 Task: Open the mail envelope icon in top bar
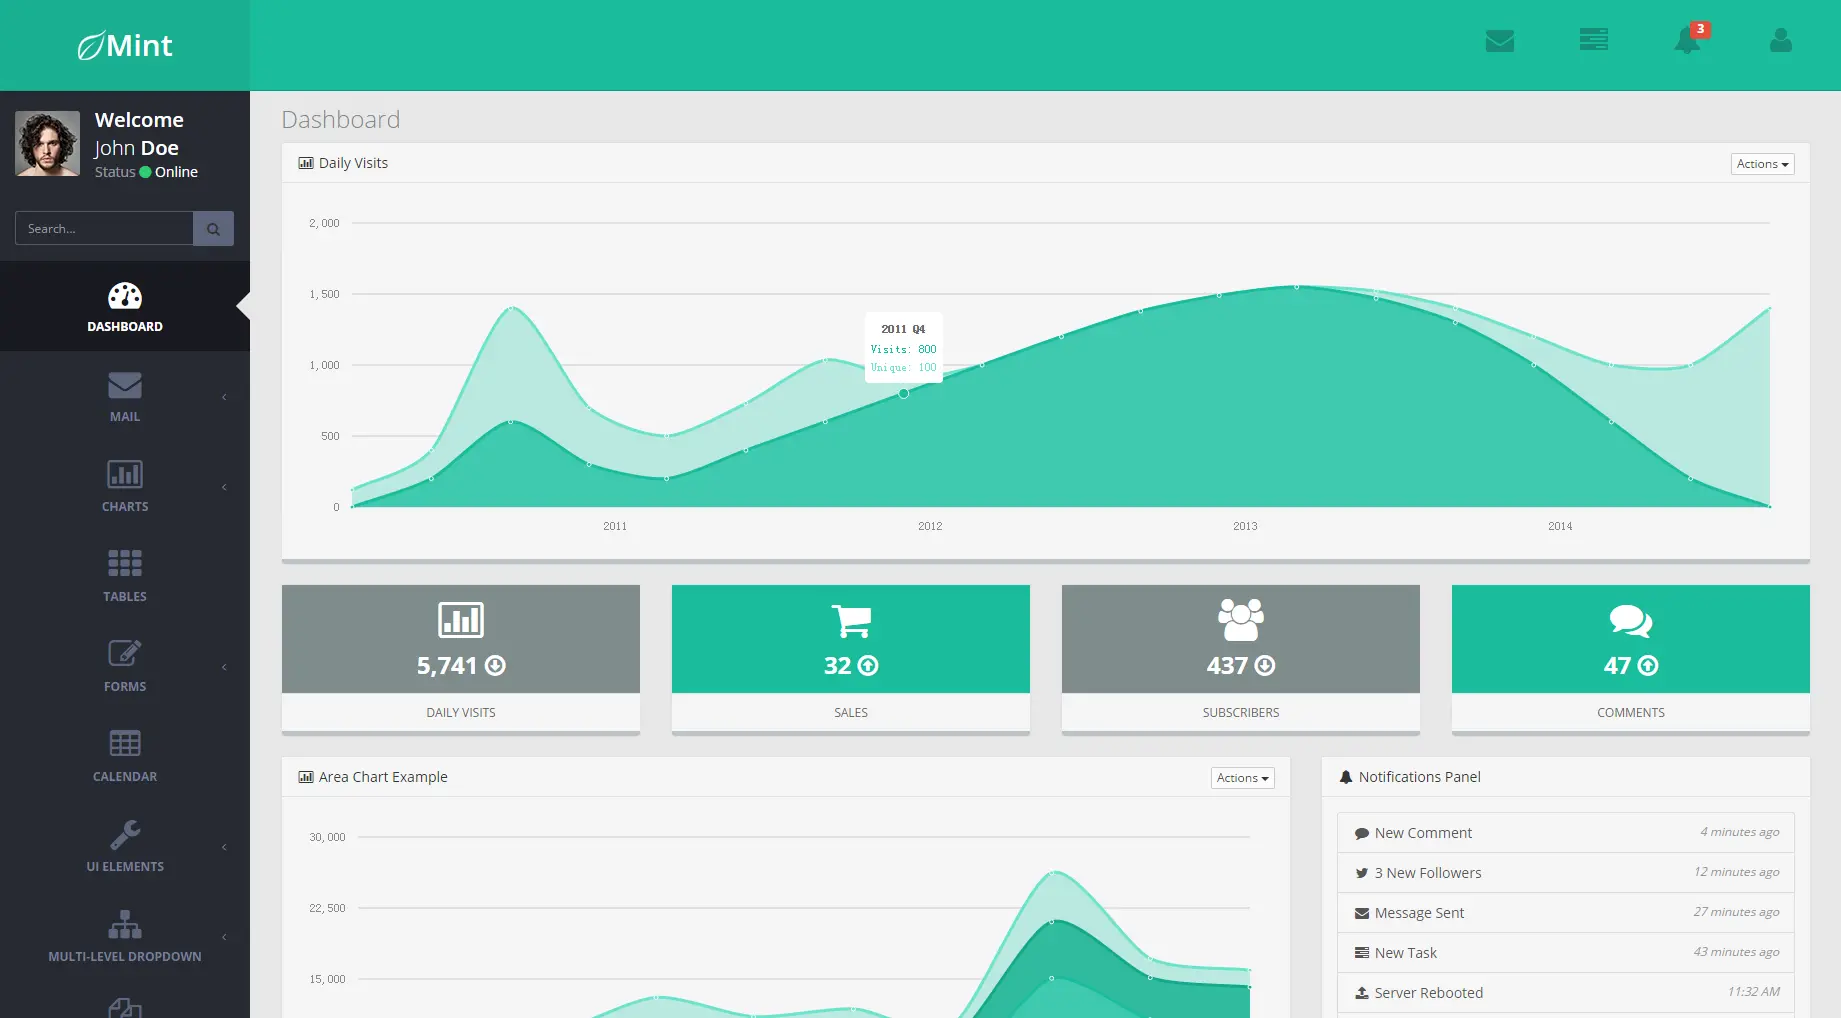pos(1499,41)
